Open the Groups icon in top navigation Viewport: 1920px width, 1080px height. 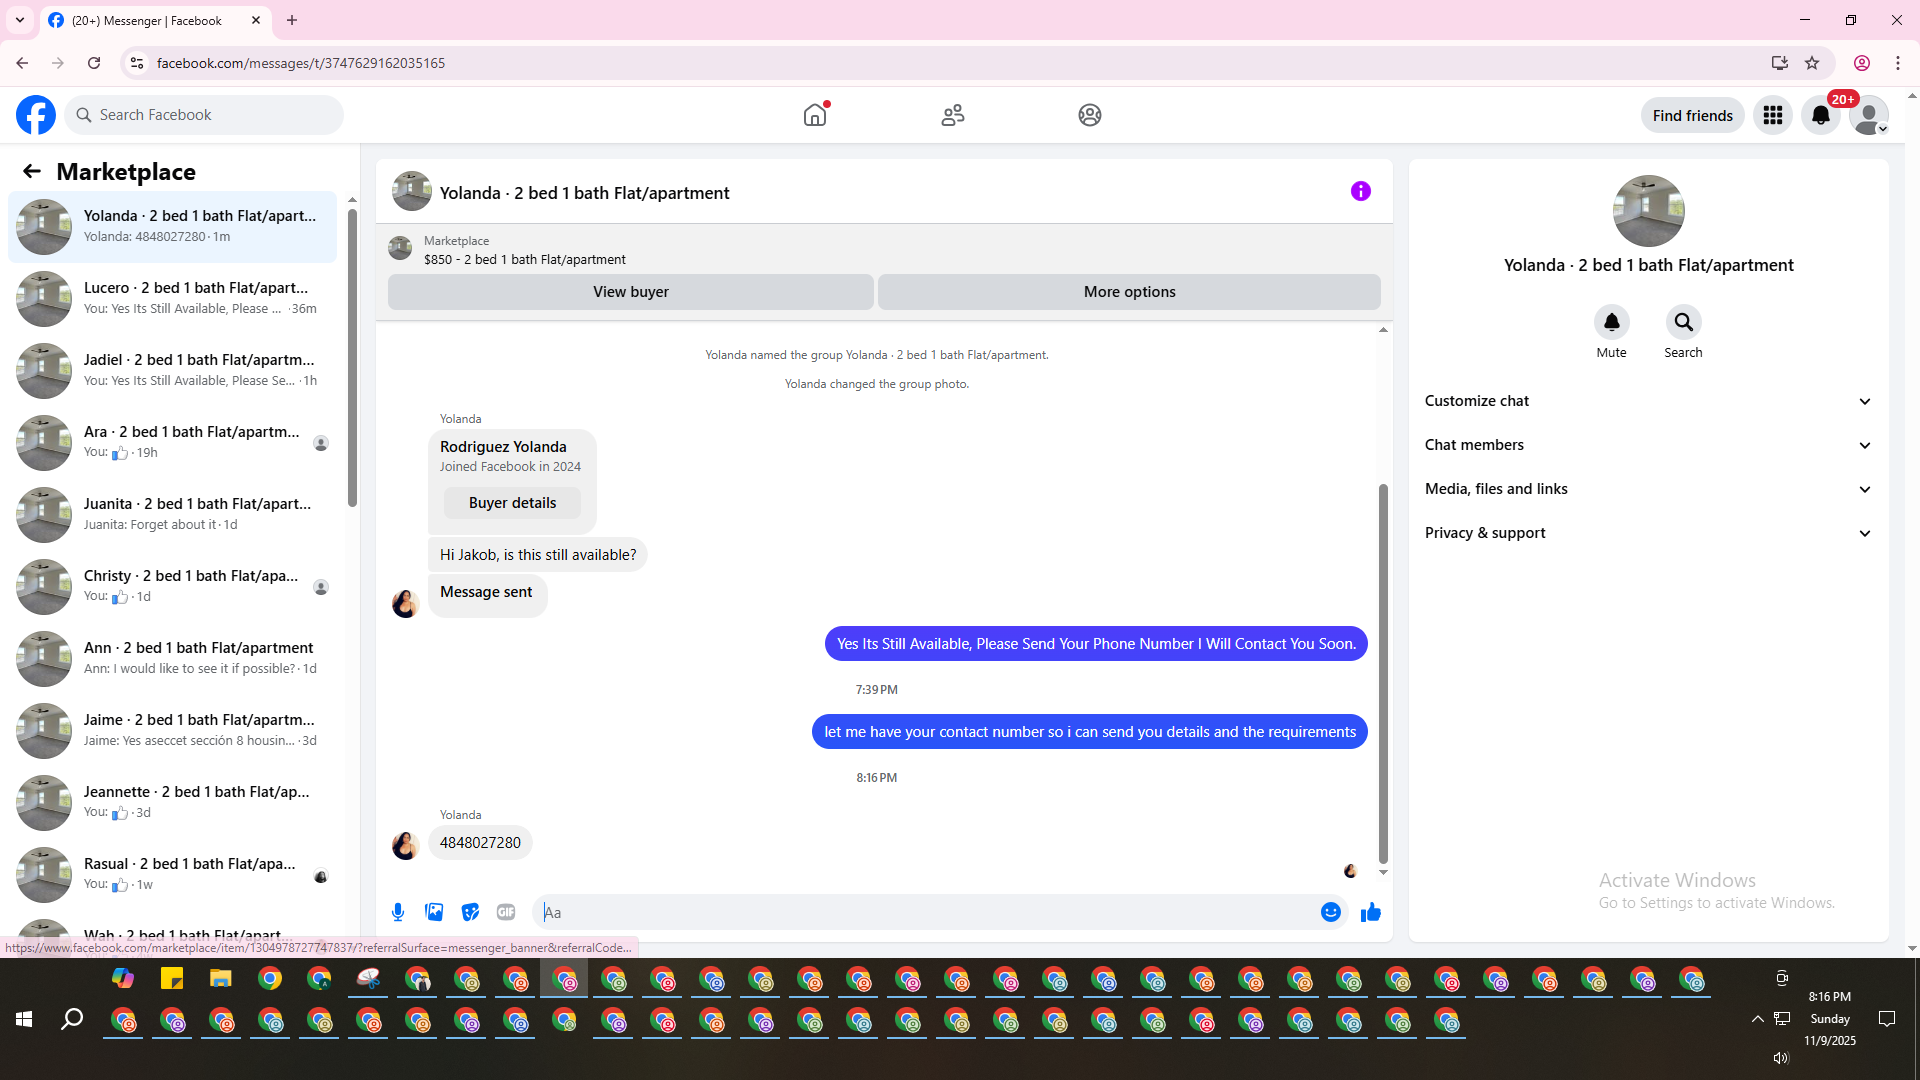click(1090, 115)
